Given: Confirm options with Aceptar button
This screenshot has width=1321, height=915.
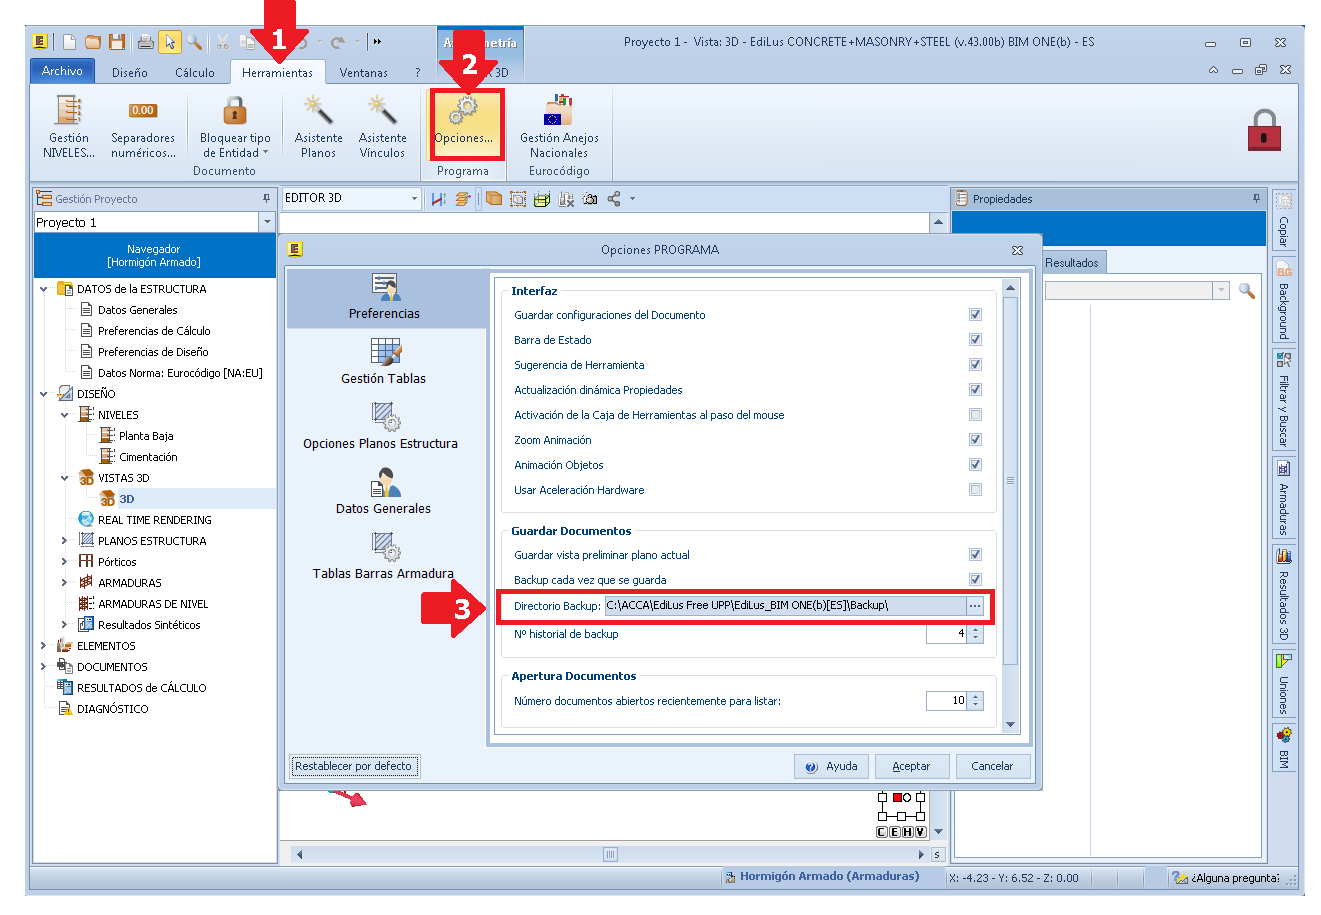Looking at the screenshot, I should 912,766.
